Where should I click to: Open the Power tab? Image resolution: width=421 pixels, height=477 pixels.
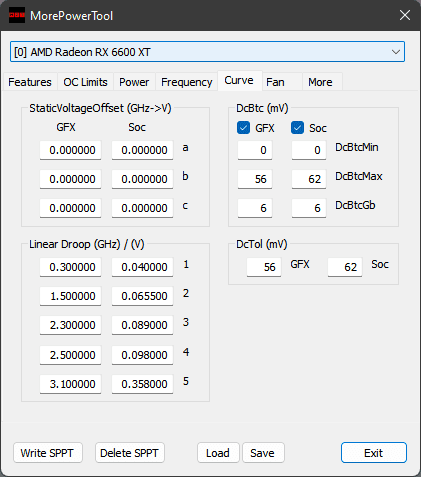[x=134, y=82]
